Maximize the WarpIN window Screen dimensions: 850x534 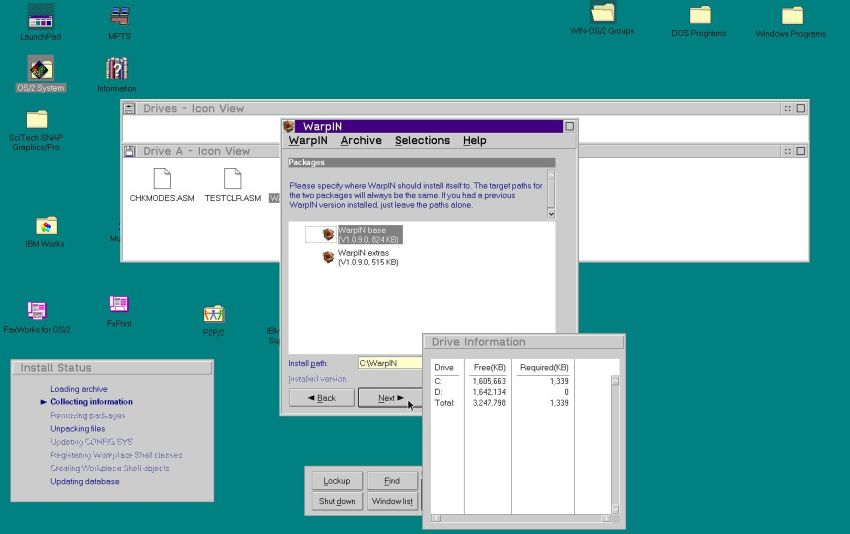569,126
